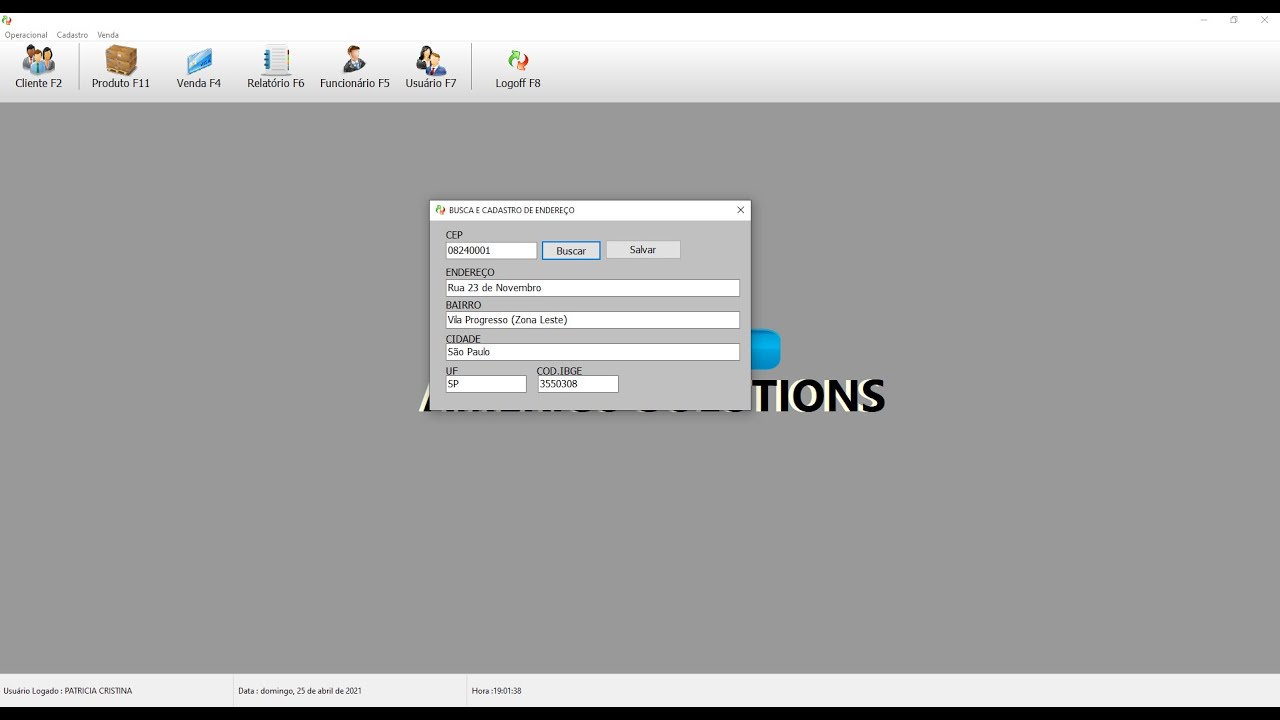Click the Endereço field with Rua 23 de Novembro
The height and width of the screenshot is (720, 1280).
tap(593, 288)
